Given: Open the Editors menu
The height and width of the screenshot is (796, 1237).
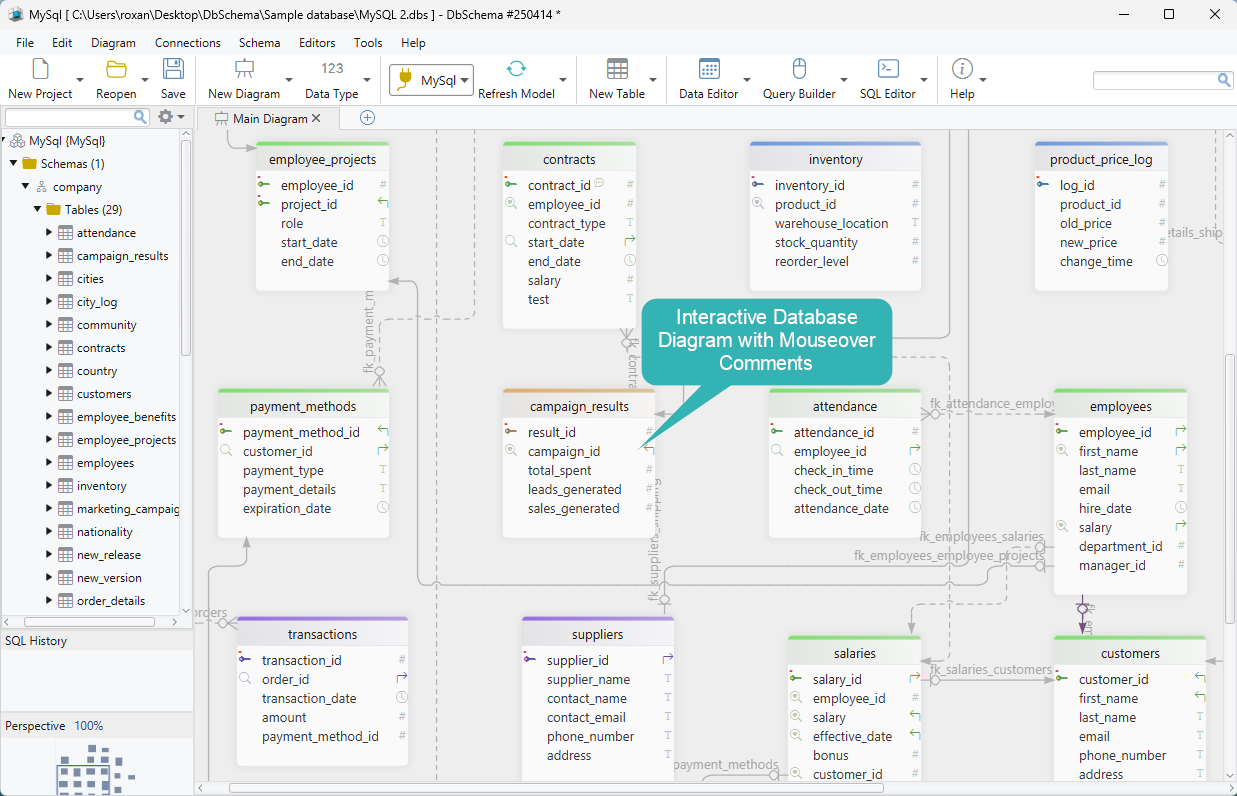Looking at the screenshot, I should pyautogui.click(x=317, y=43).
